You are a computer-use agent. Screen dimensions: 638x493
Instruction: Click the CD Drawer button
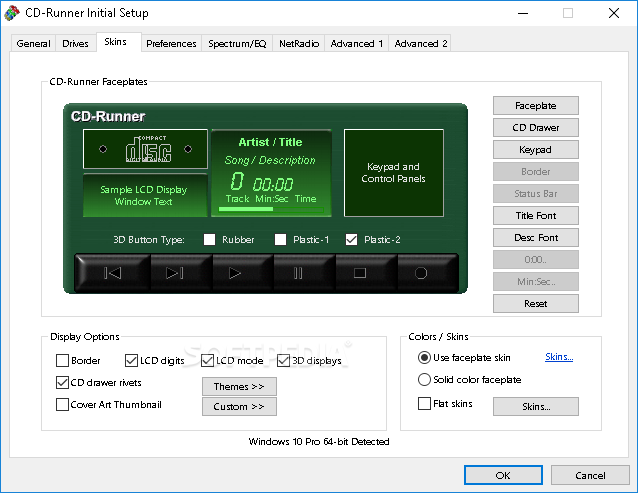click(536, 128)
